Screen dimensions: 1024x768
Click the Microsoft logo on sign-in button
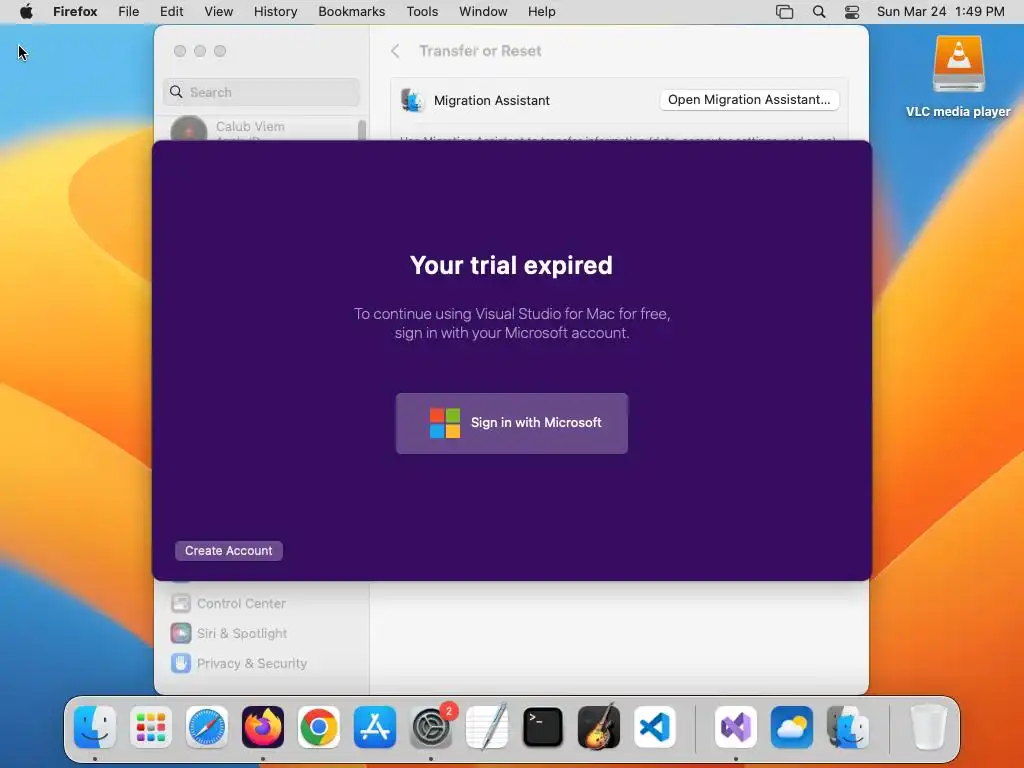[x=445, y=423]
